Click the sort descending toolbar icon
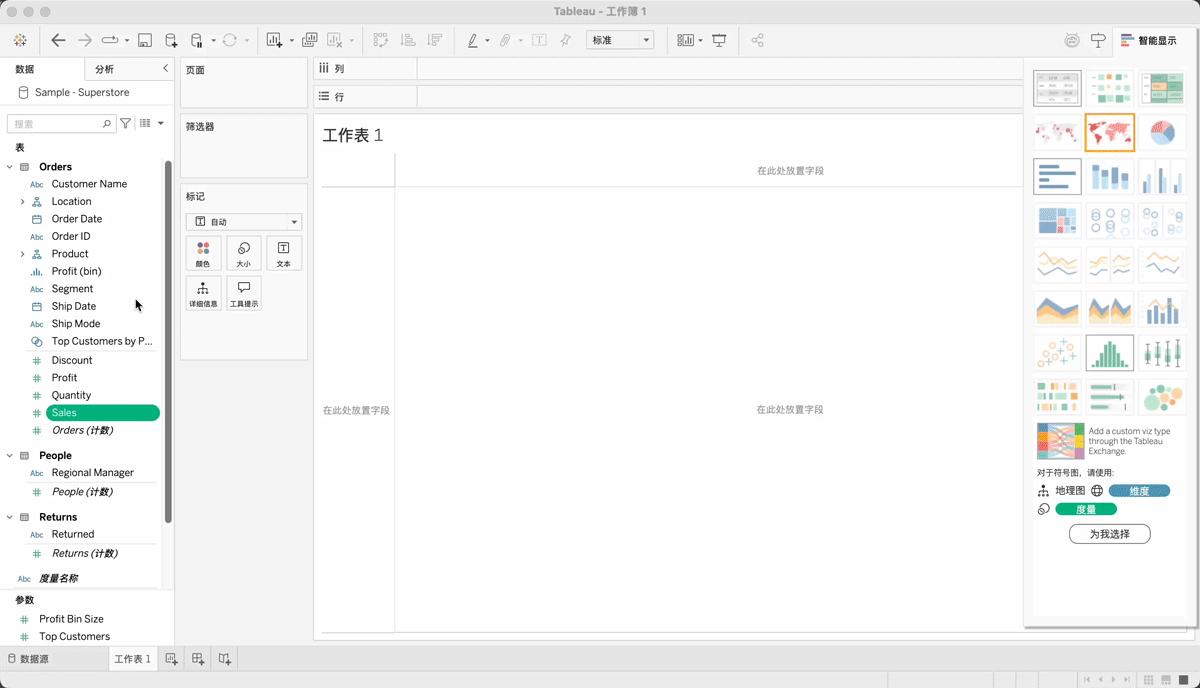Viewport: 1200px width, 688px height. [434, 40]
